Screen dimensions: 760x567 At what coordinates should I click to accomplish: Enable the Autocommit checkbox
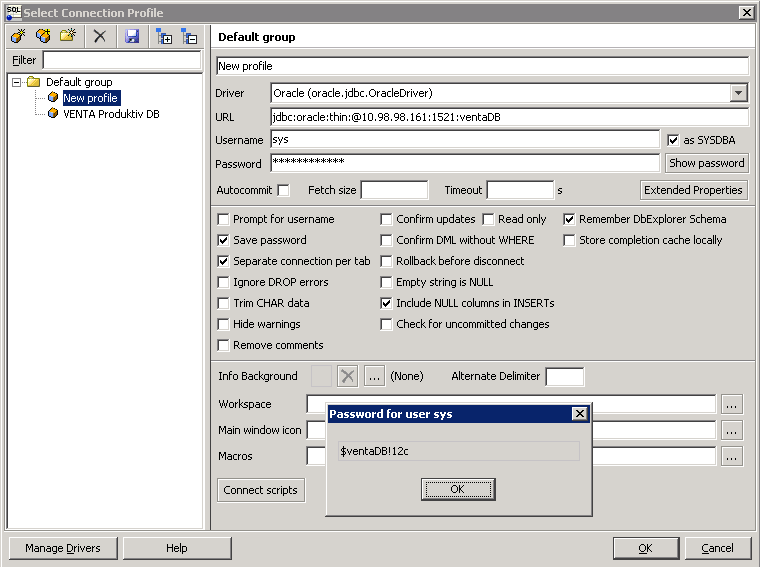click(283, 190)
